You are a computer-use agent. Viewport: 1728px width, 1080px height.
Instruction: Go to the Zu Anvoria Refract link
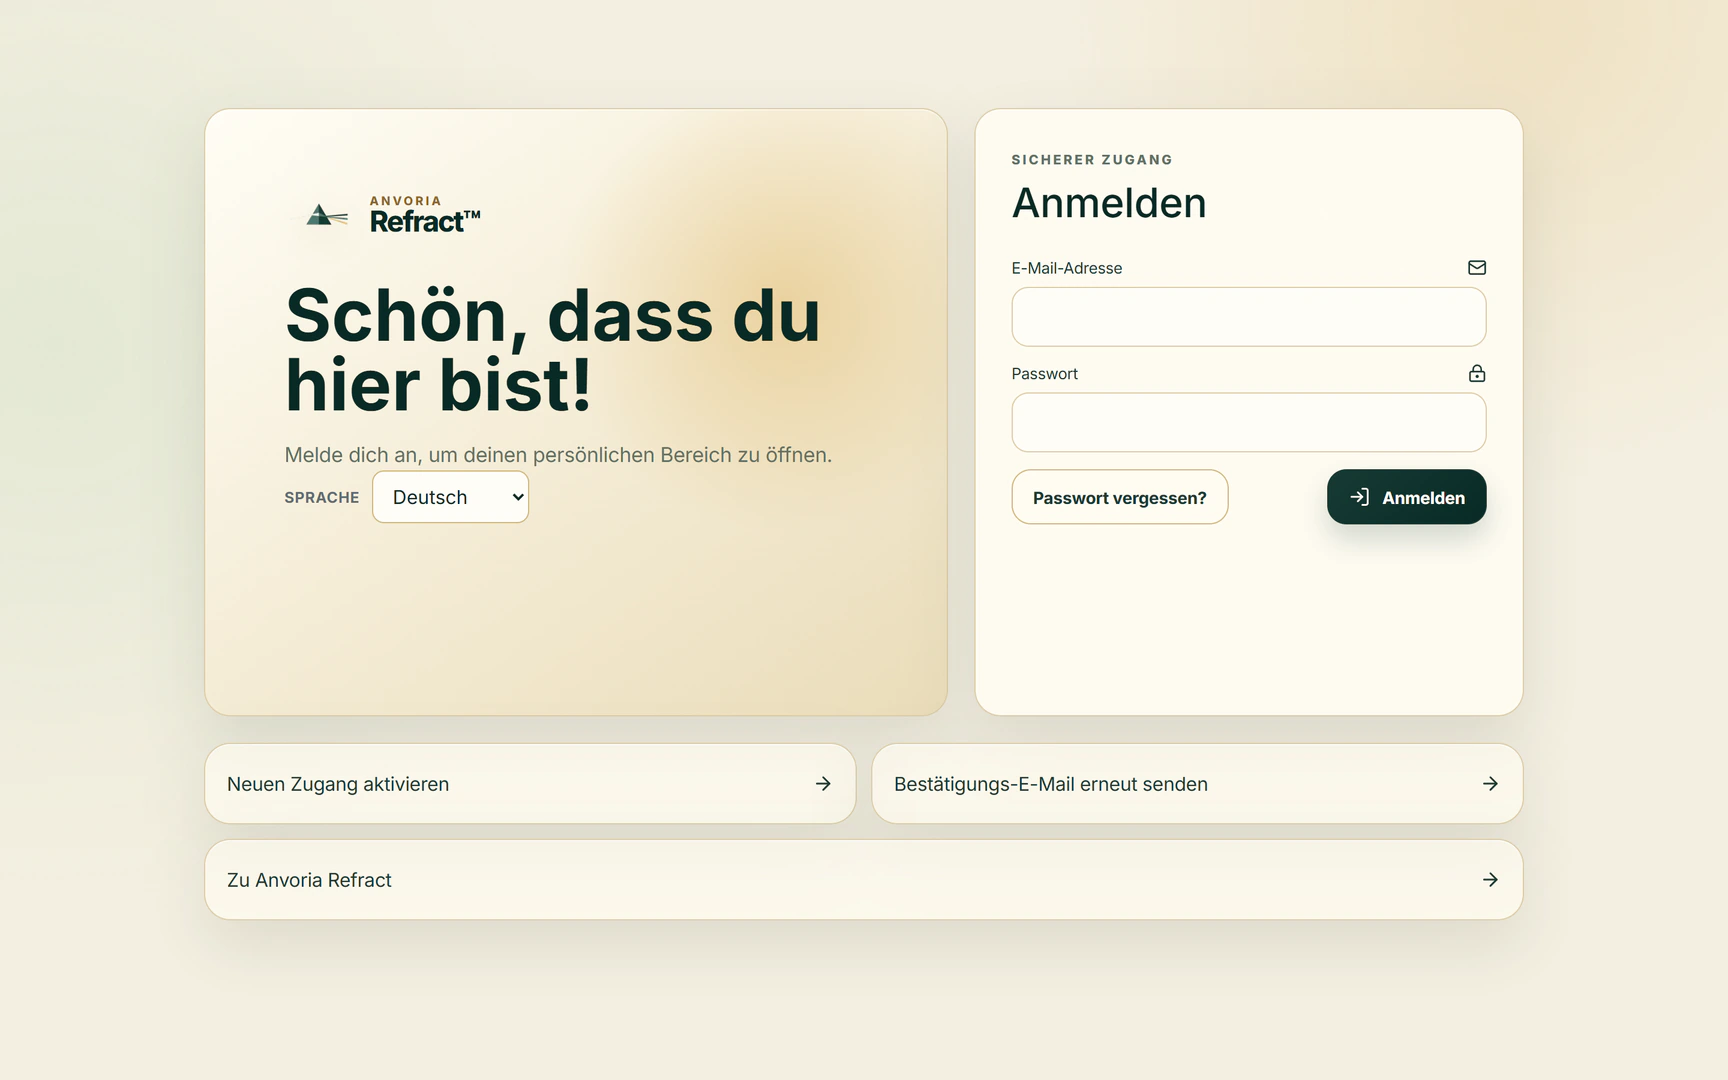point(864,880)
